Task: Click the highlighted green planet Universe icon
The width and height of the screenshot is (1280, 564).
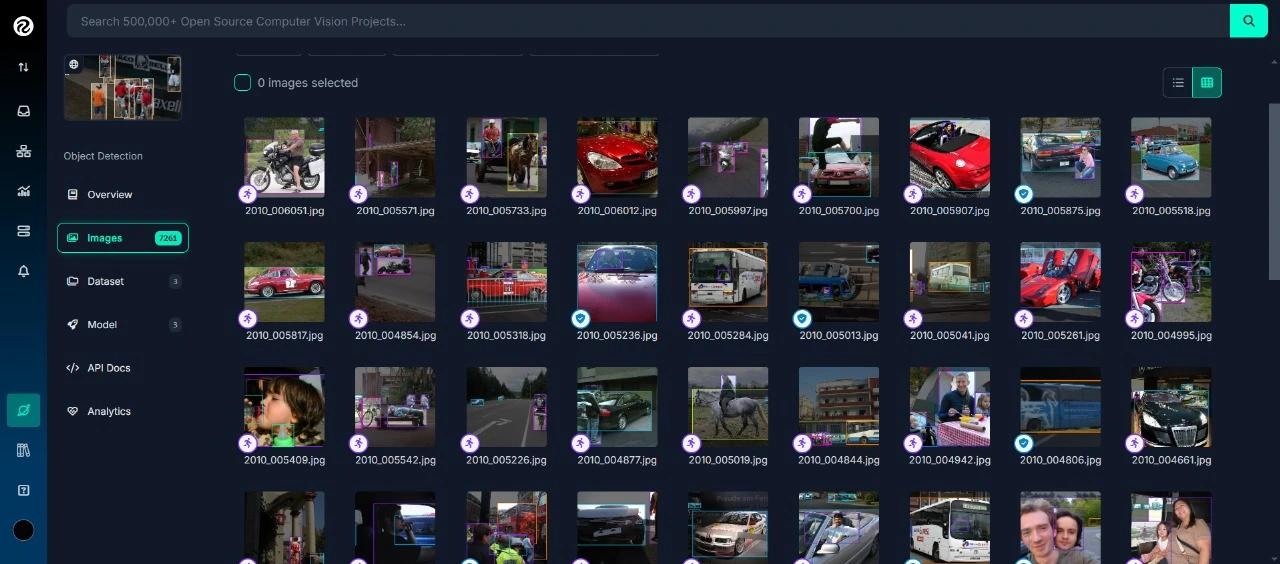Action: pyautogui.click(x=23, y=410)
